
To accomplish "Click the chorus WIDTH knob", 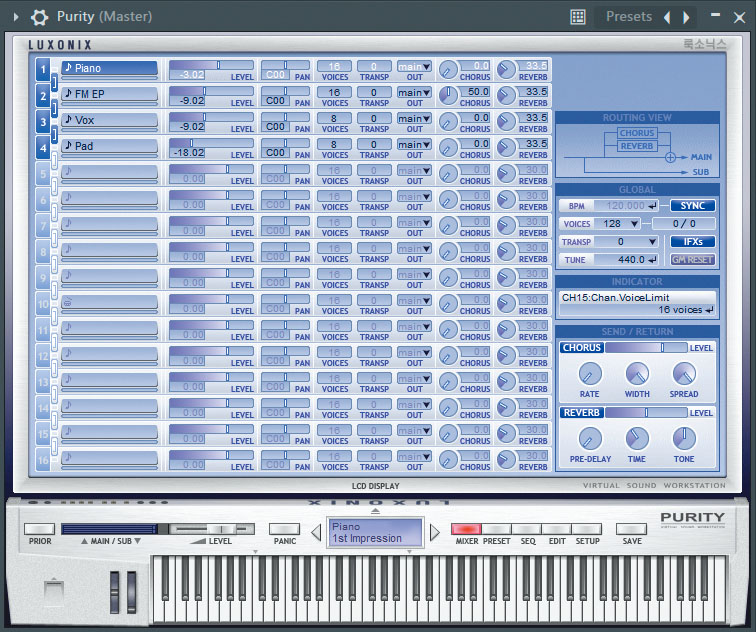I will click(x=637, y=374).
